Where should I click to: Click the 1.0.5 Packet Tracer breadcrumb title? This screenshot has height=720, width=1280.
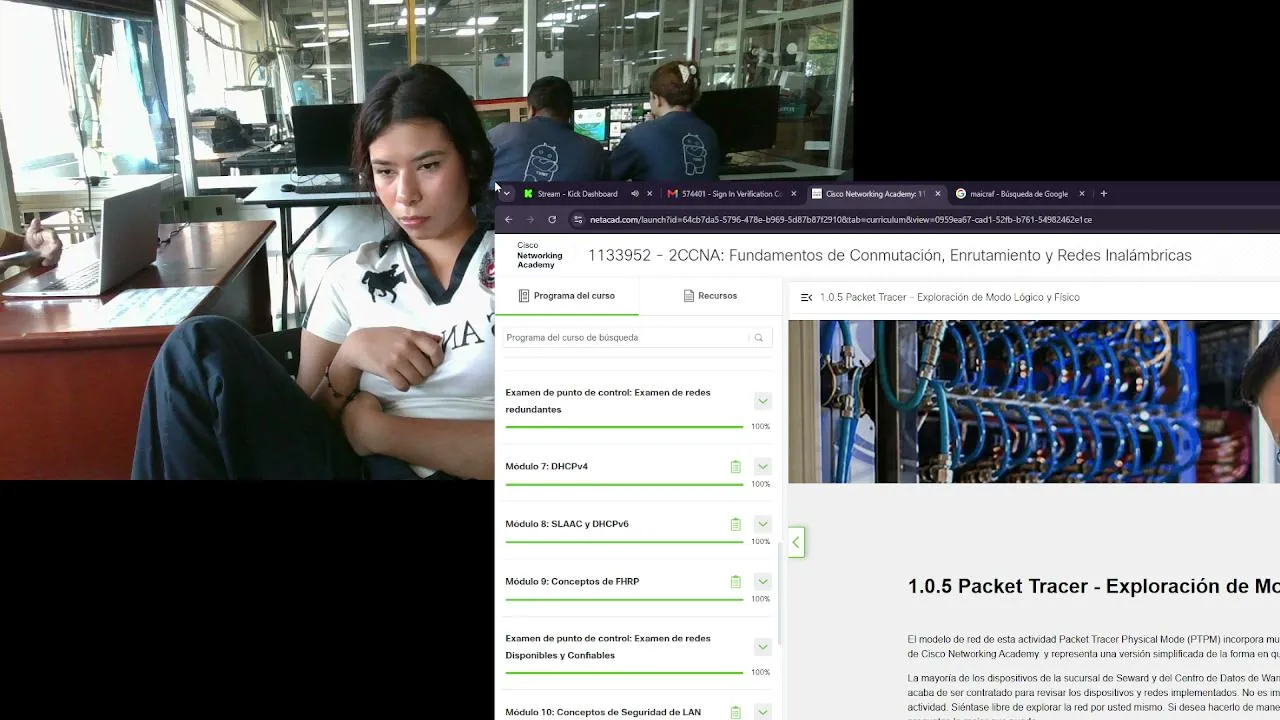pos(949,297)
